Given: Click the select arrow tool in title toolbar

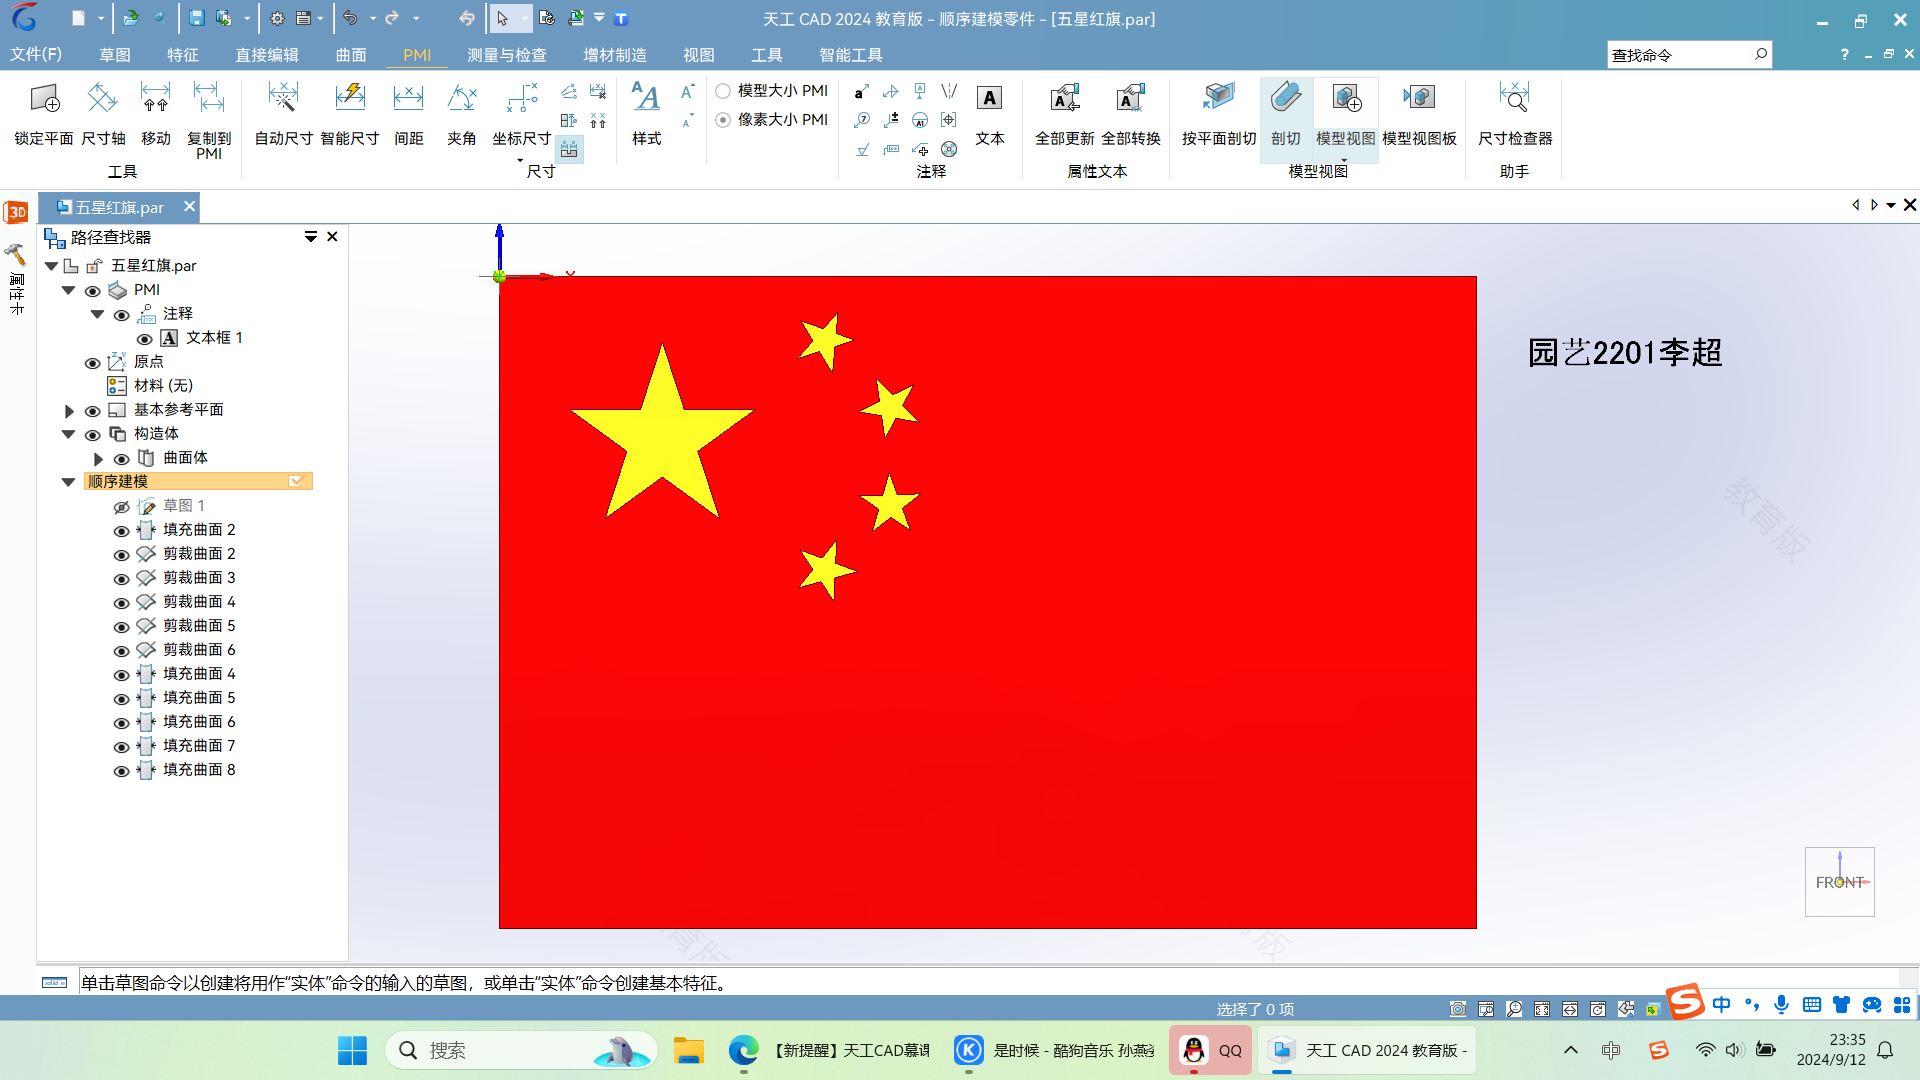Looking at the screenshot, I should pos(502,18).
